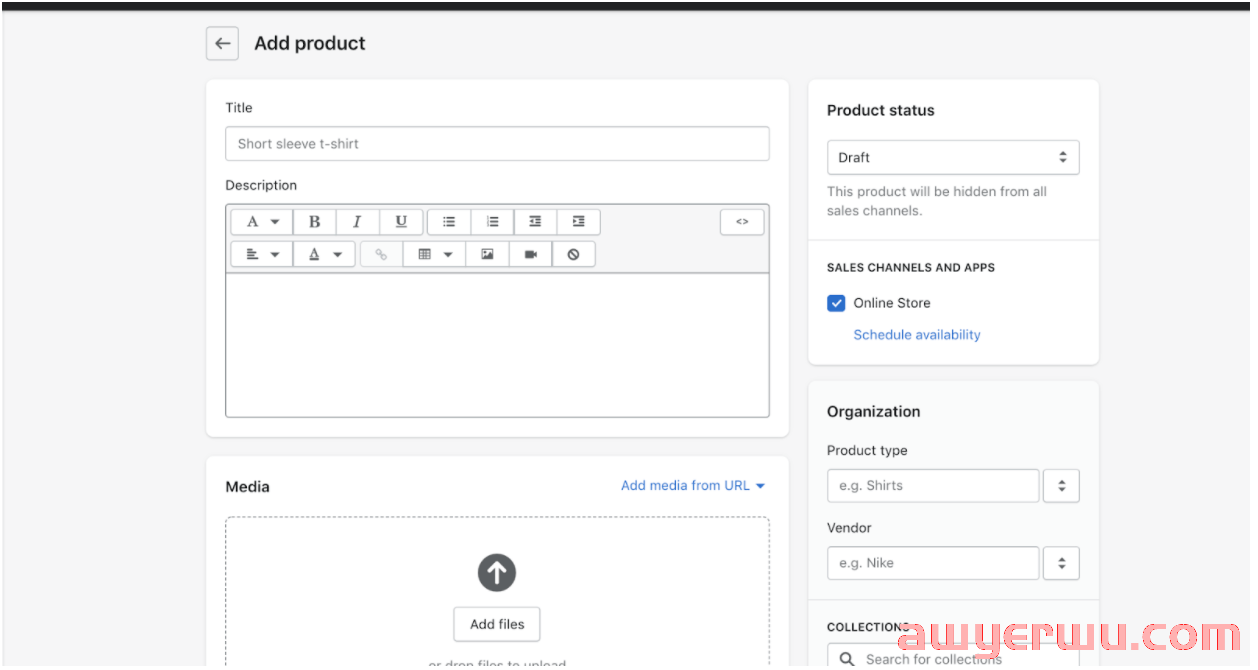Screen dimensions: 1258x670
Task: Uncheck the Online Store checkbox
Action: [836, 303]
